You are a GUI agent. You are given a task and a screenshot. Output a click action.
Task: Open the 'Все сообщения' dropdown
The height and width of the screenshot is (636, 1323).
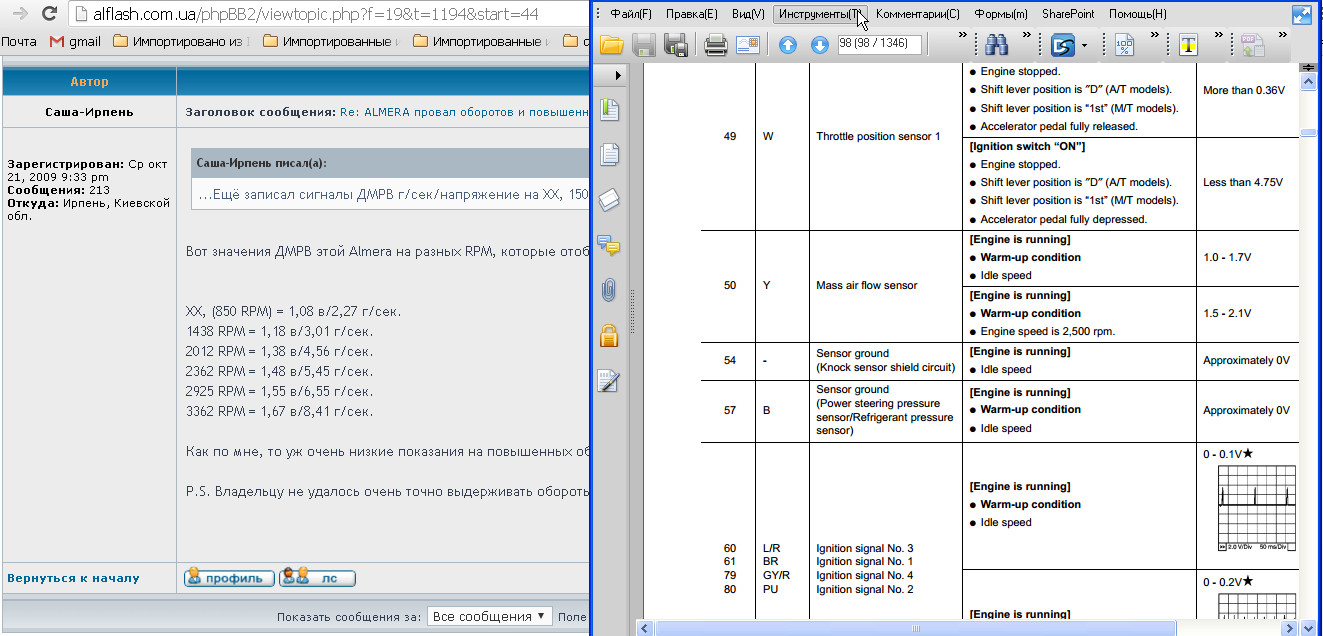pos(488,616)
